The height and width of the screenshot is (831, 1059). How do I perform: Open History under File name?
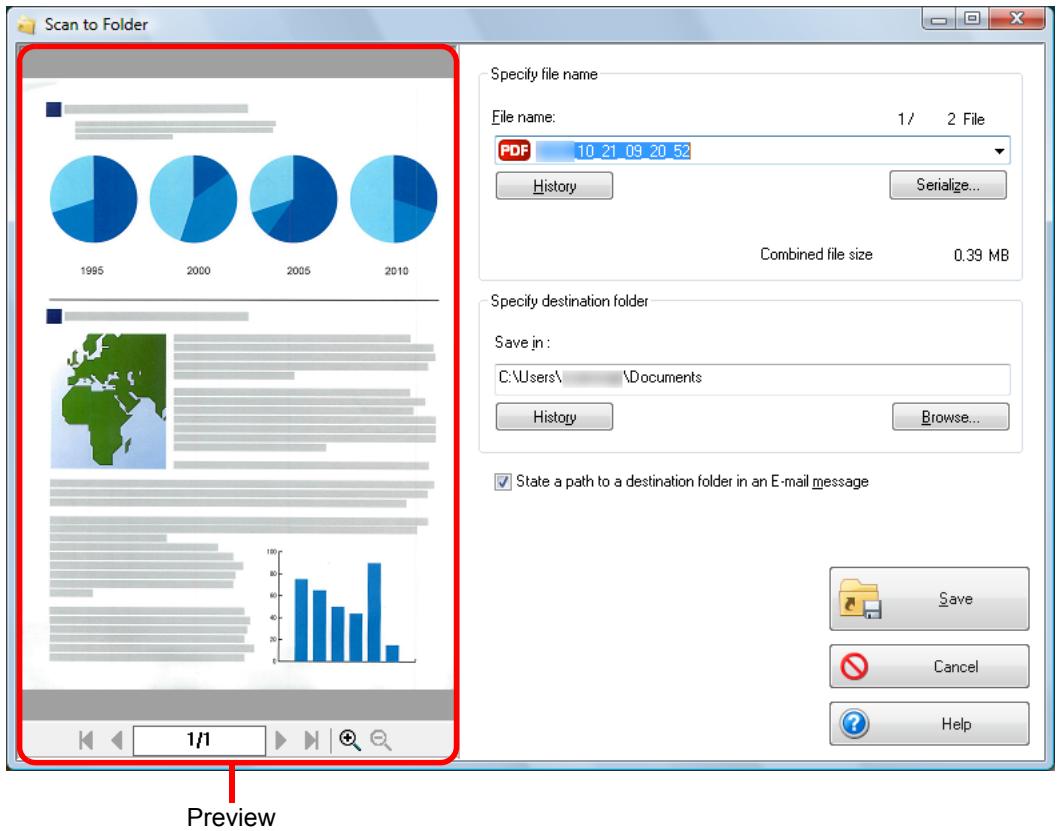(554, 186)
